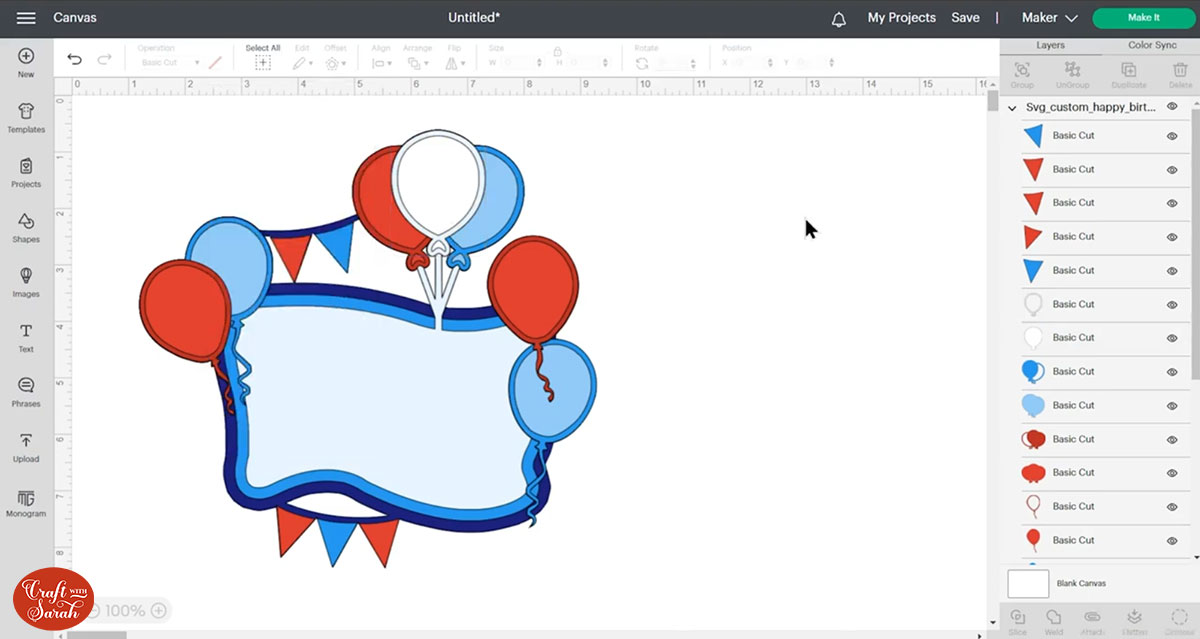
Task: Open the Templates panel
Action: [26, 117]
